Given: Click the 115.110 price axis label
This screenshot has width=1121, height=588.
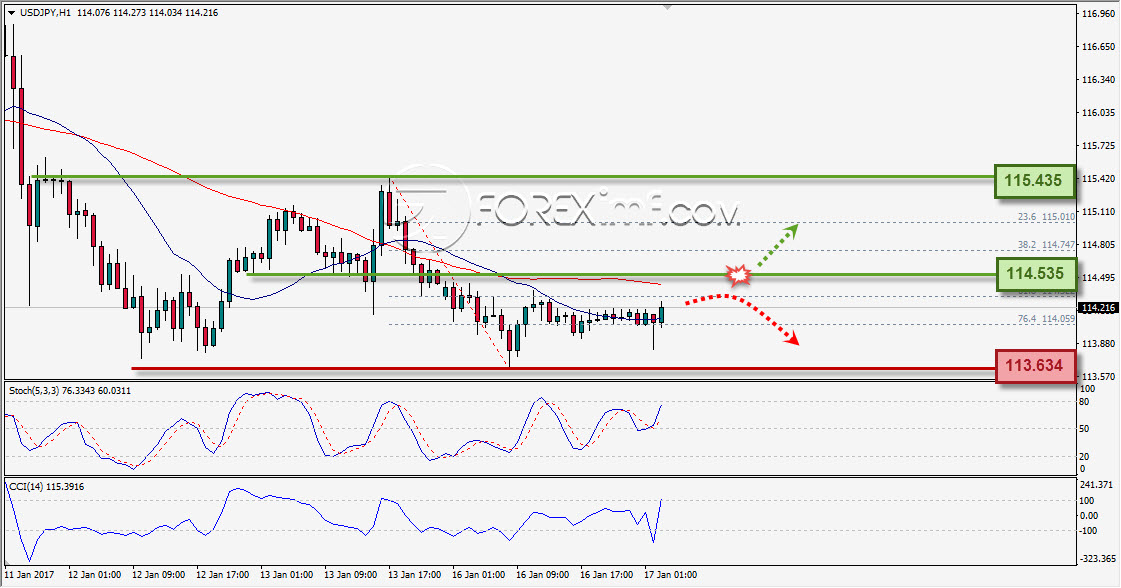Looking at the screenshot, I should point(1099,211).
